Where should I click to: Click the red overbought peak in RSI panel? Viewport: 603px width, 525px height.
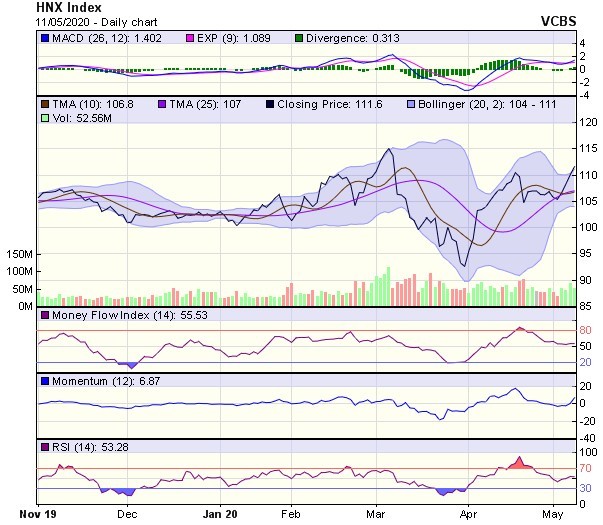[517, 463]
